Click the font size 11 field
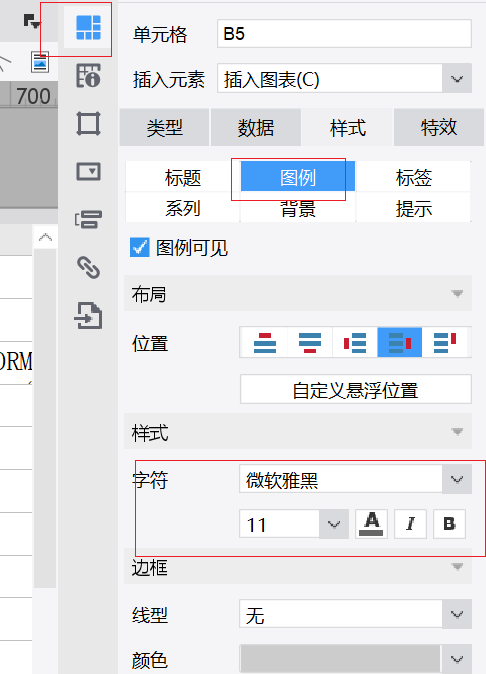The height and width of the screenshot is (674, 486). pos(279,524)
